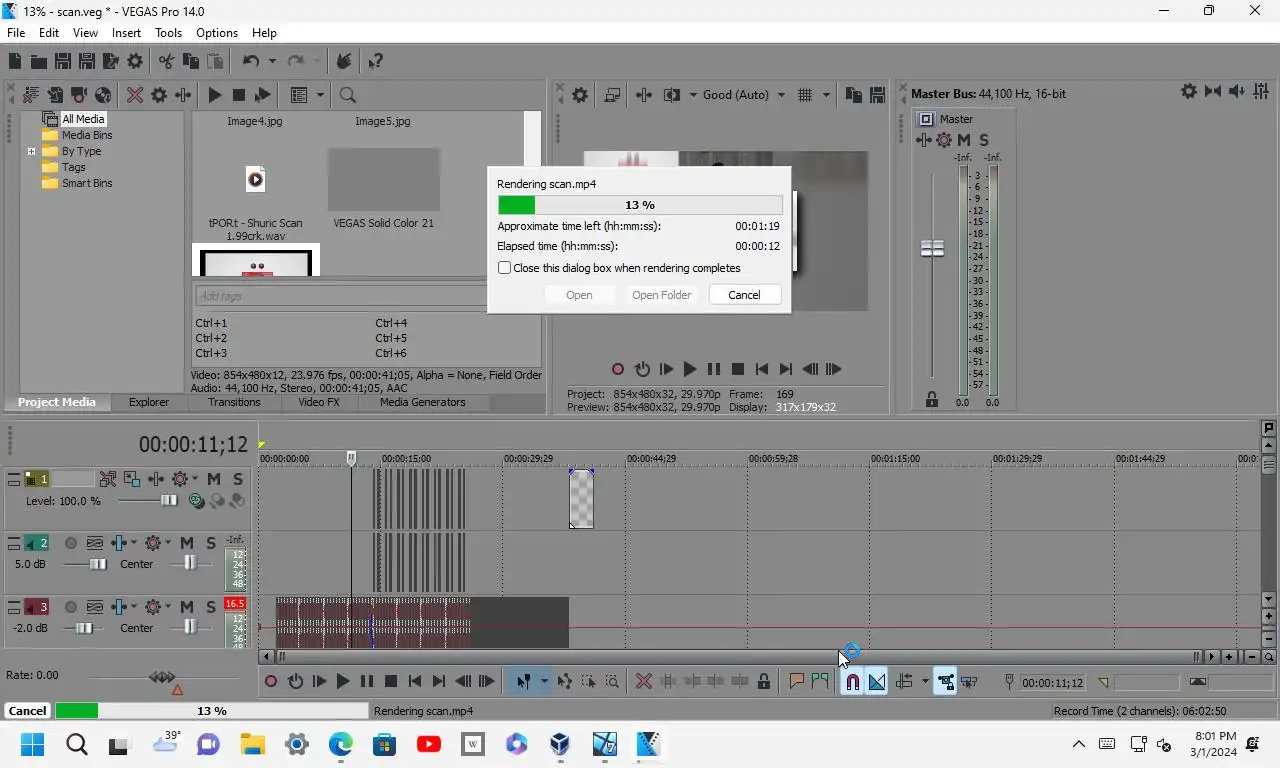The height and width of the screenshot is (768, 1280).
Task: Click Delete red X in timeline toolbar
Action: pos(644,681)
